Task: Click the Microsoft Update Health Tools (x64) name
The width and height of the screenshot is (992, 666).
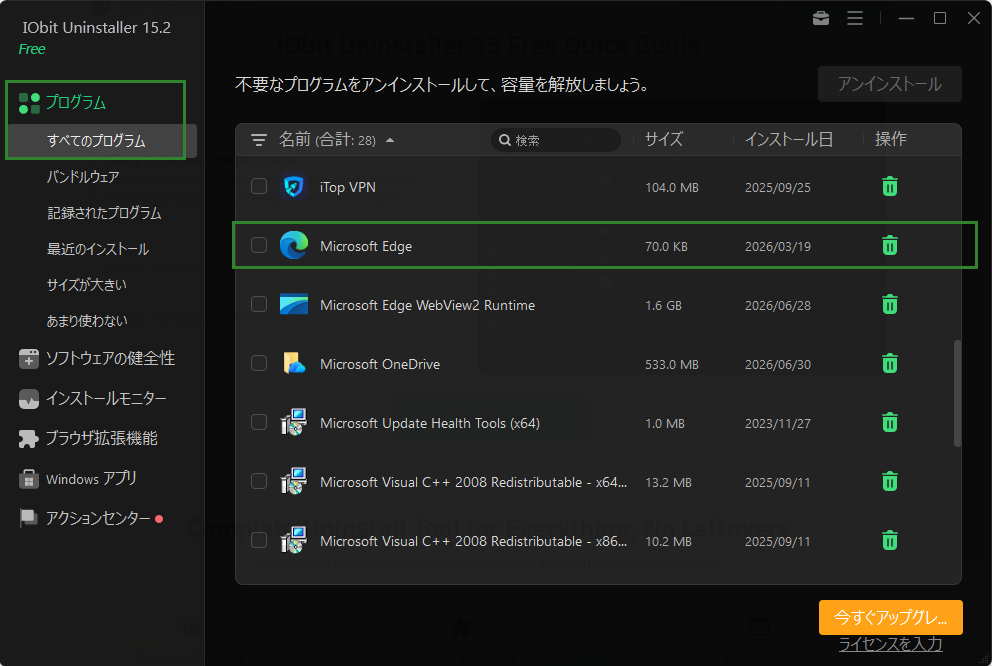Action: (430, 424)
